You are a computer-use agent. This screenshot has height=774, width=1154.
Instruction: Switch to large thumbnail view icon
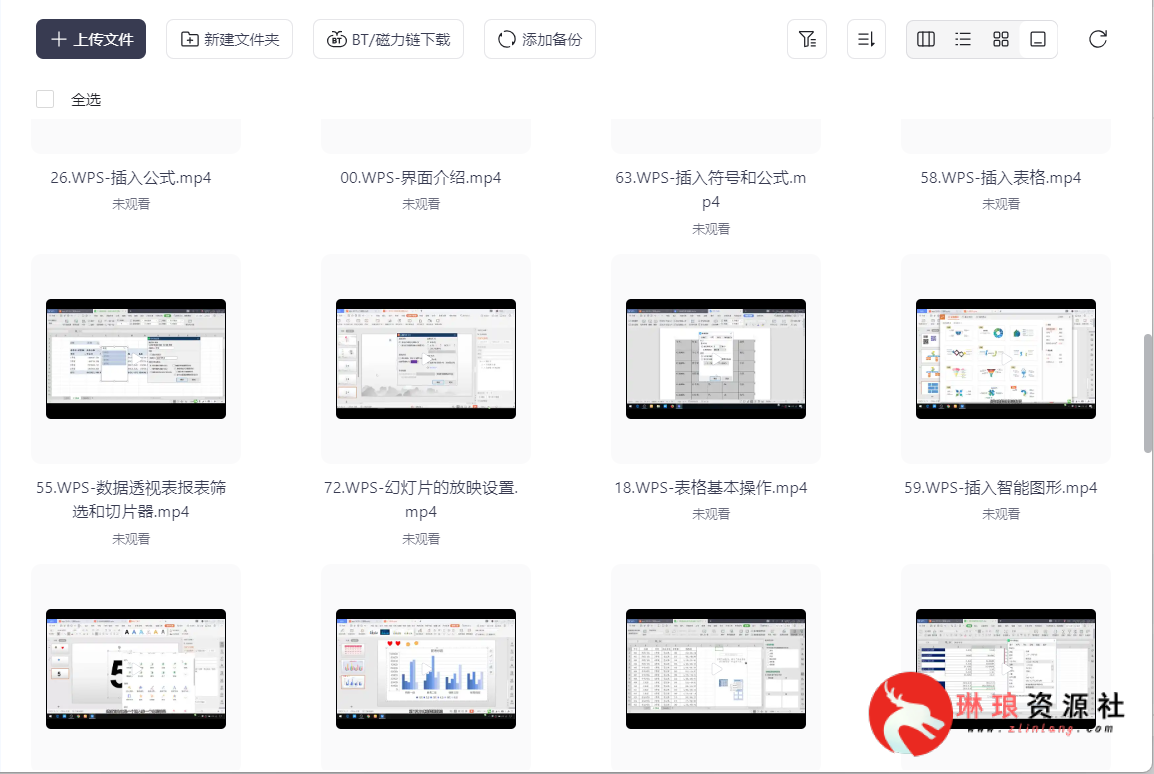point(1038,39)
